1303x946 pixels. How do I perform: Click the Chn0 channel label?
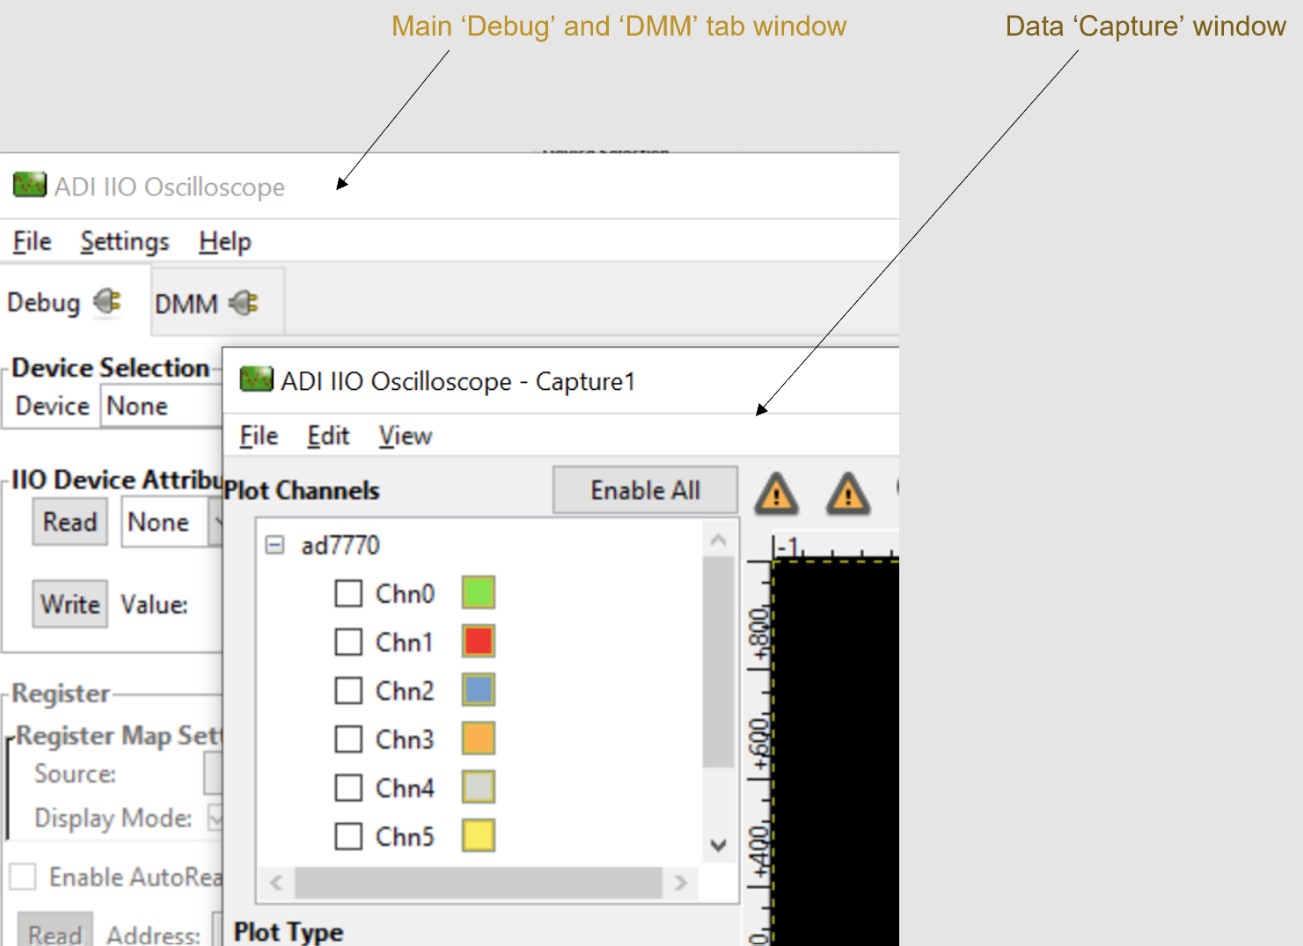click(405, 593)
